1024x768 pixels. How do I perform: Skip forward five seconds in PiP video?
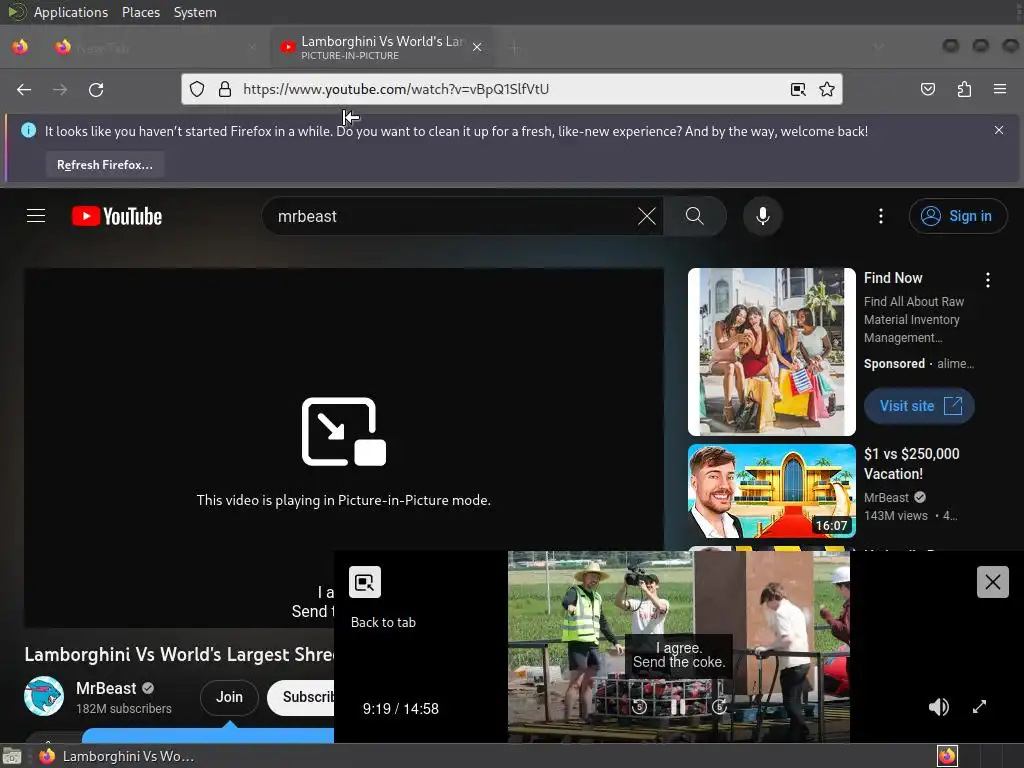[719, 707]
